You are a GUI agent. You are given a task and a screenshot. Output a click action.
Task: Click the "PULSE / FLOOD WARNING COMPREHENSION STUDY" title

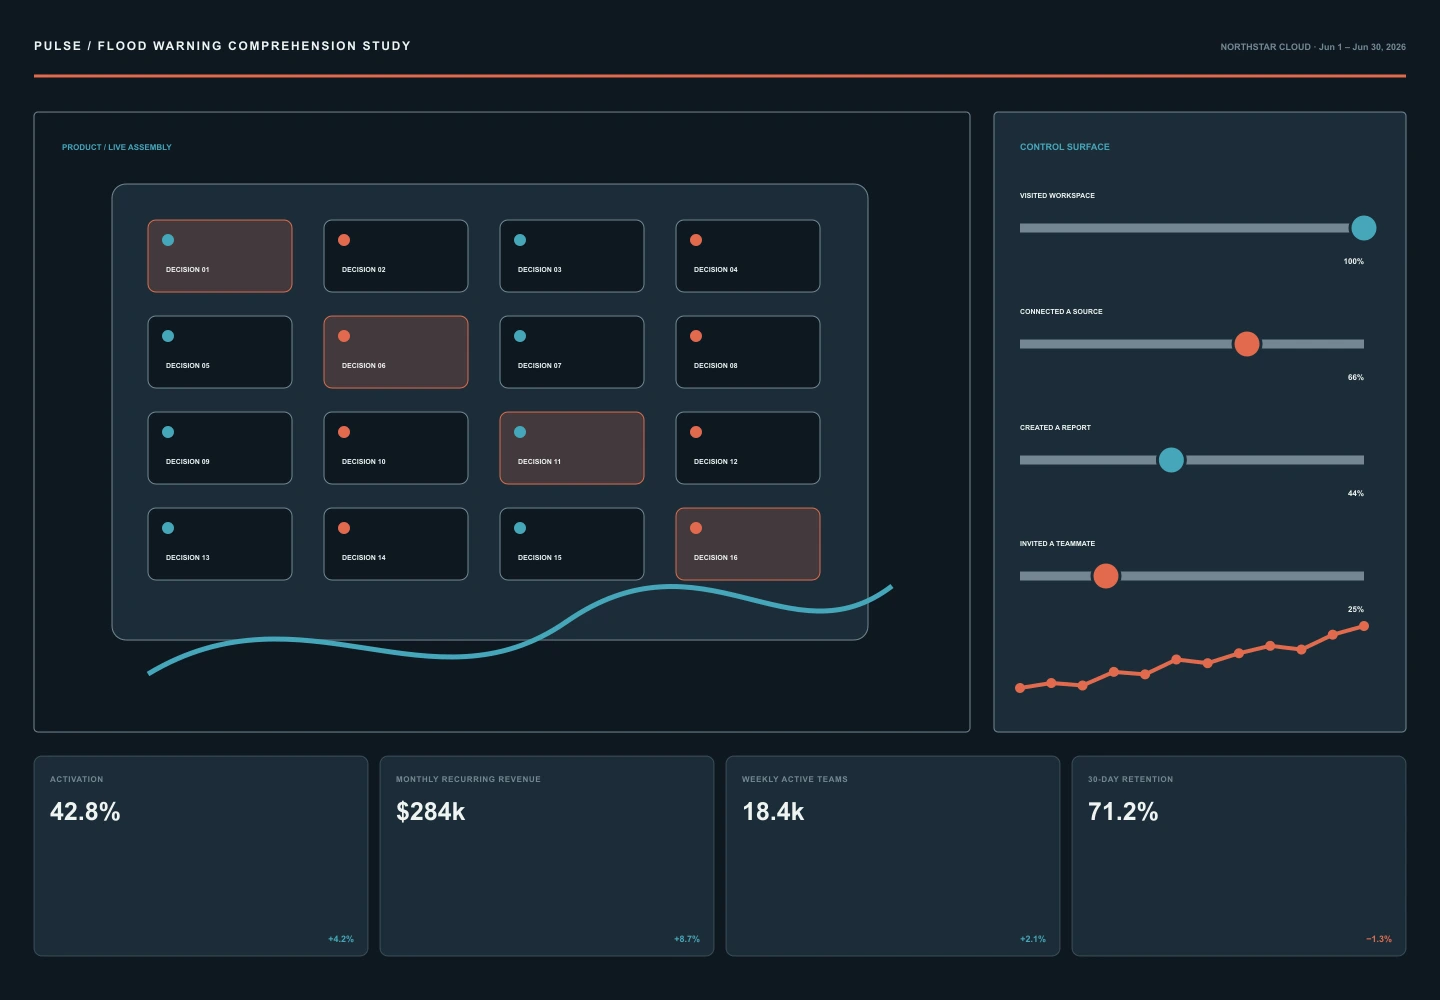click(x=223, y=46)
